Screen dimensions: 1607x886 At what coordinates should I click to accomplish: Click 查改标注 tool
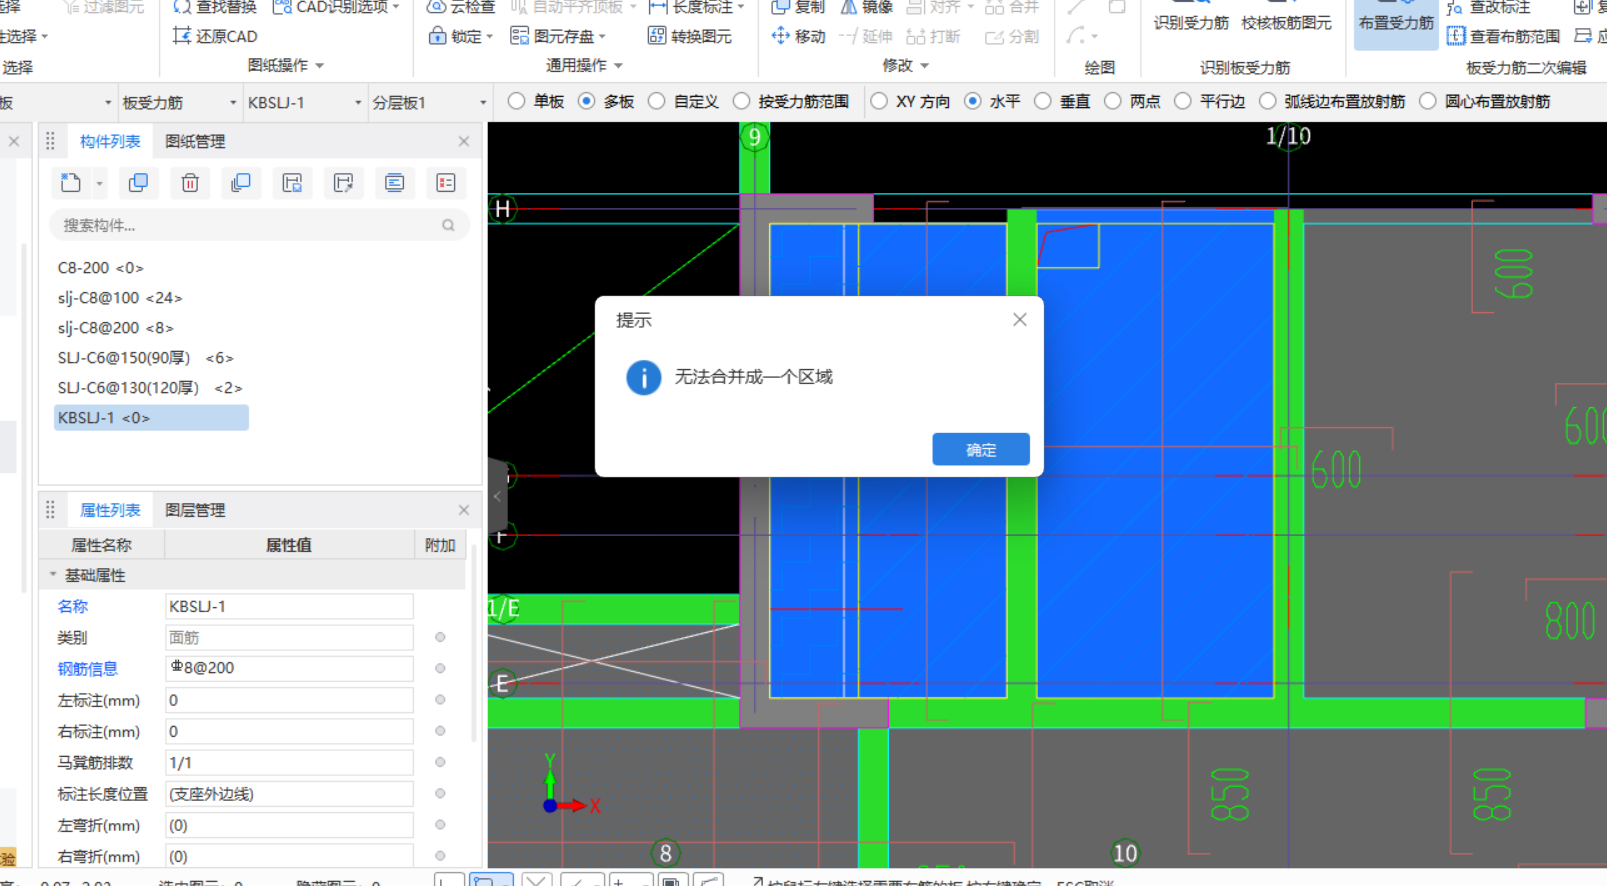[1488, 7]
